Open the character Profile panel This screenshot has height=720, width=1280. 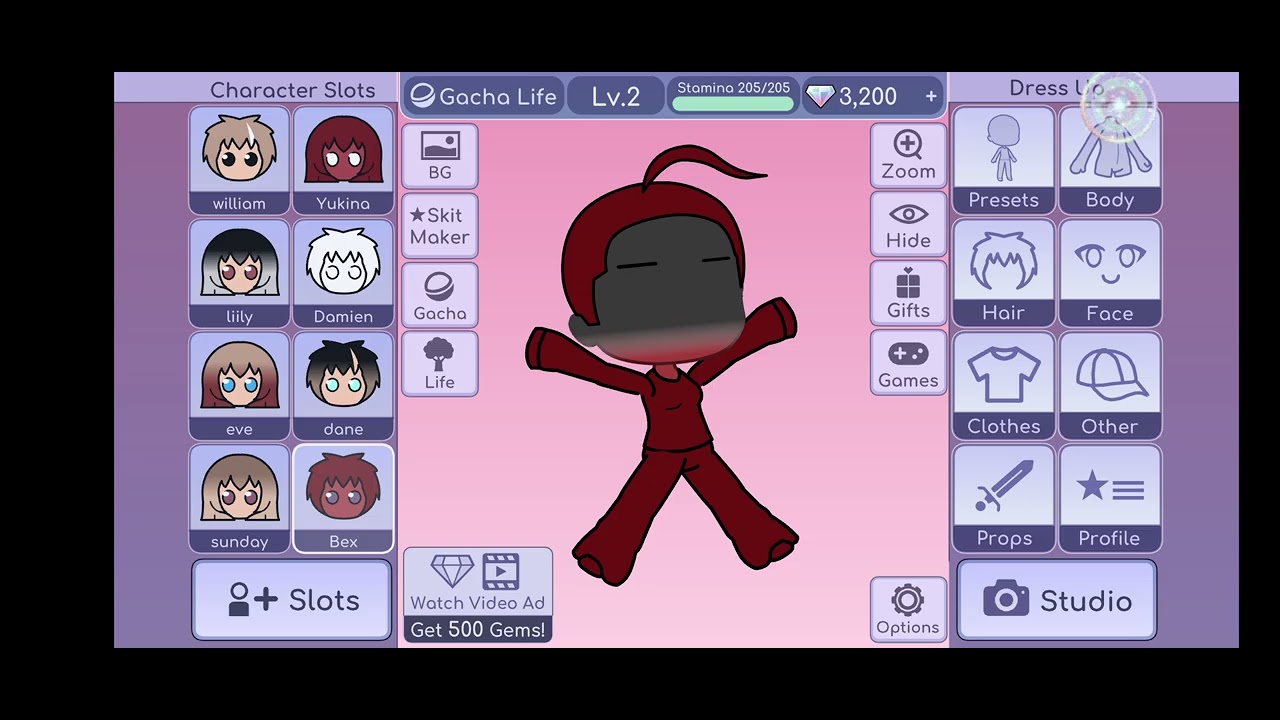pos(1110,499)
